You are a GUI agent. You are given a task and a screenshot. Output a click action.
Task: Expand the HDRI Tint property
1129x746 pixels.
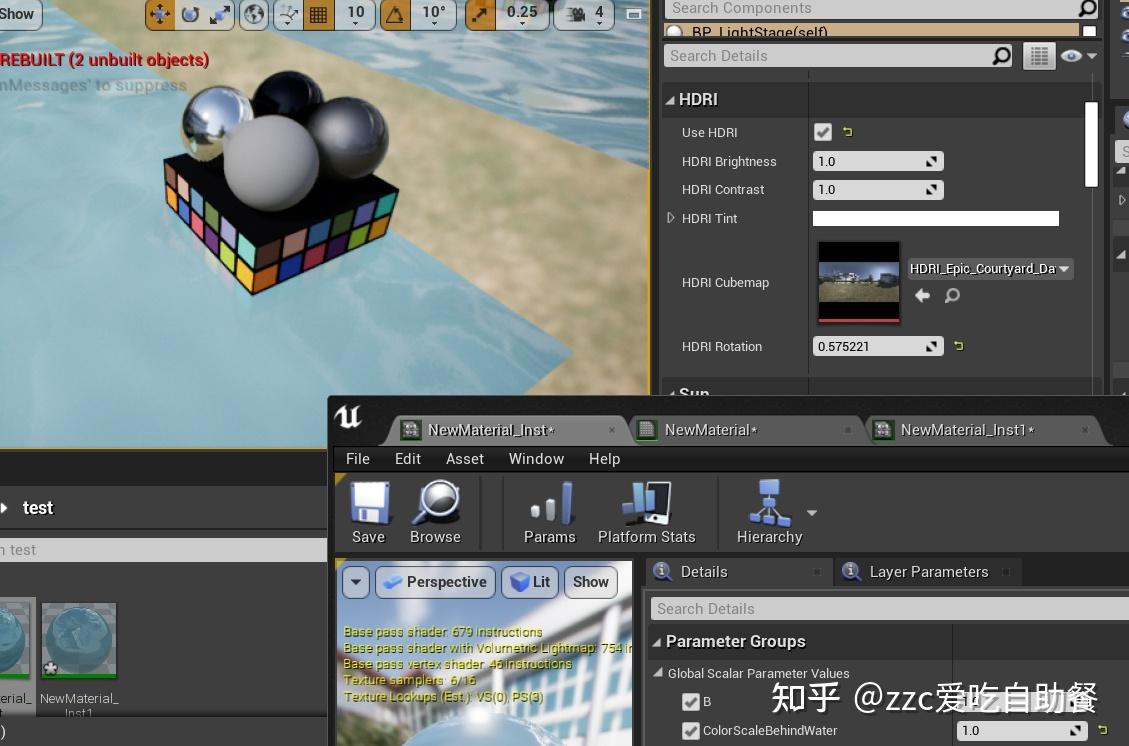coord(670,217)
